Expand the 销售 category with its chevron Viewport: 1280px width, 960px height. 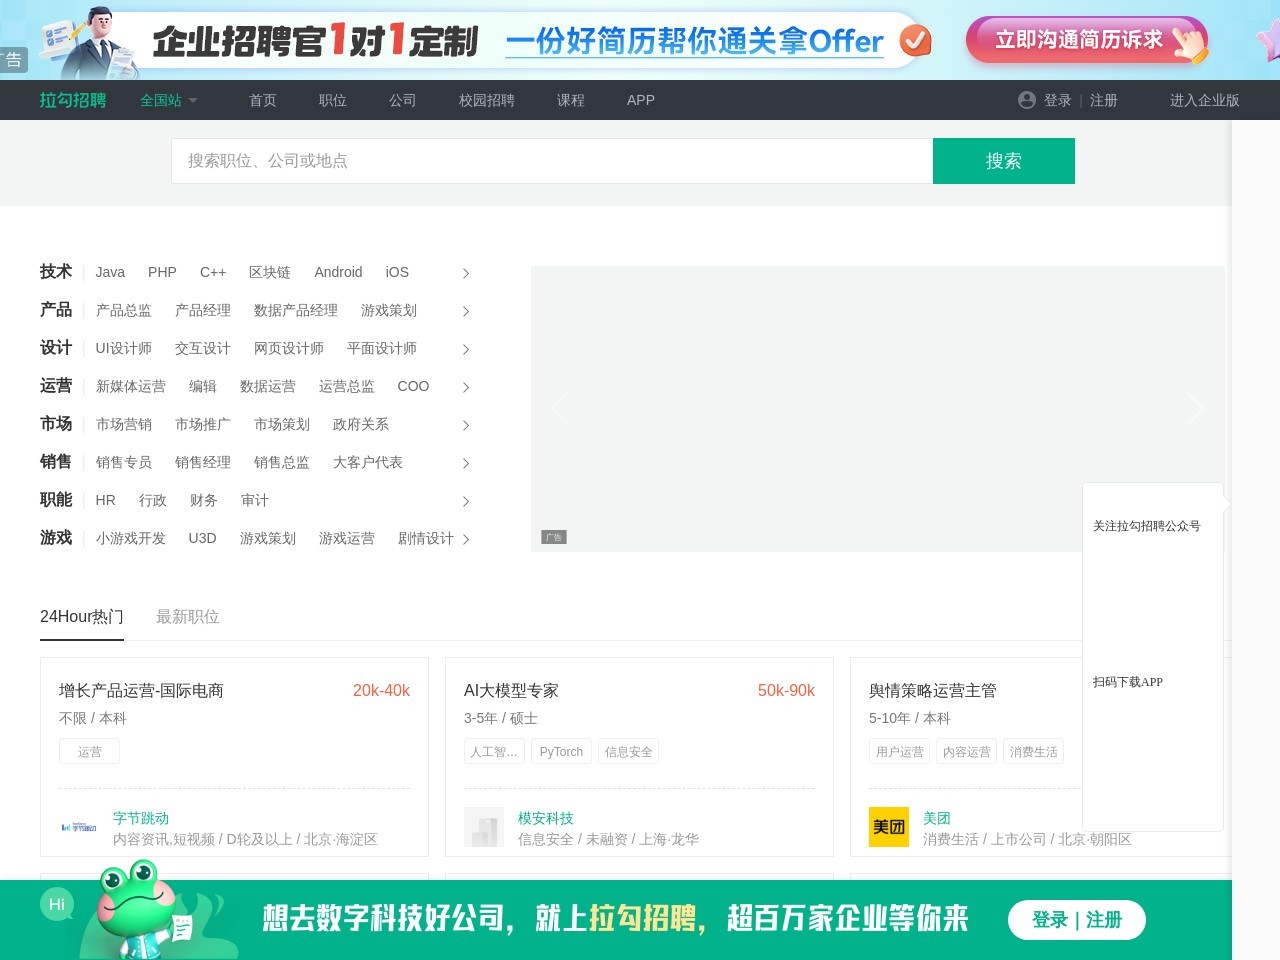tap(466, 463)
